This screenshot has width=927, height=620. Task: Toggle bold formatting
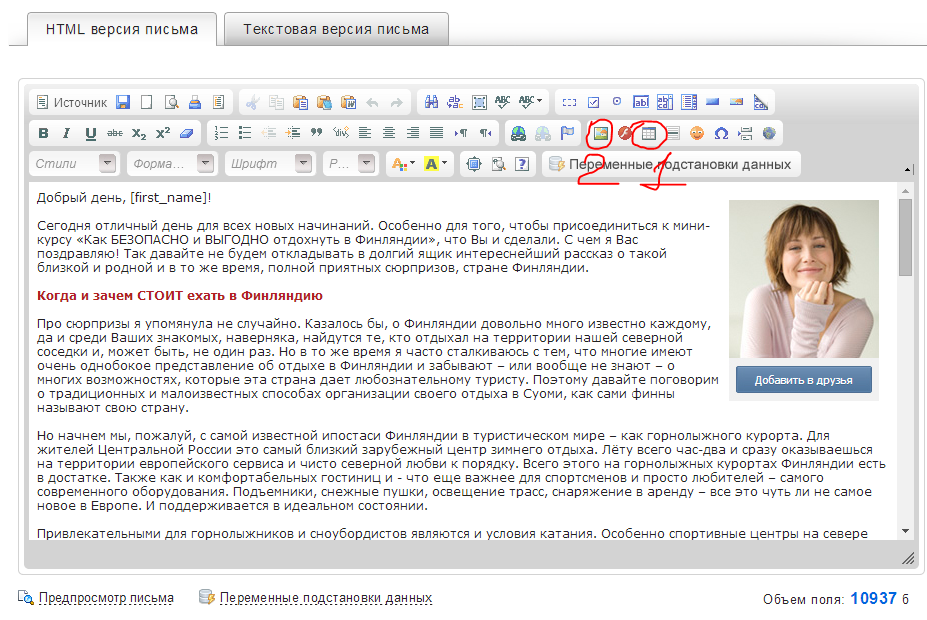(43, 133)
